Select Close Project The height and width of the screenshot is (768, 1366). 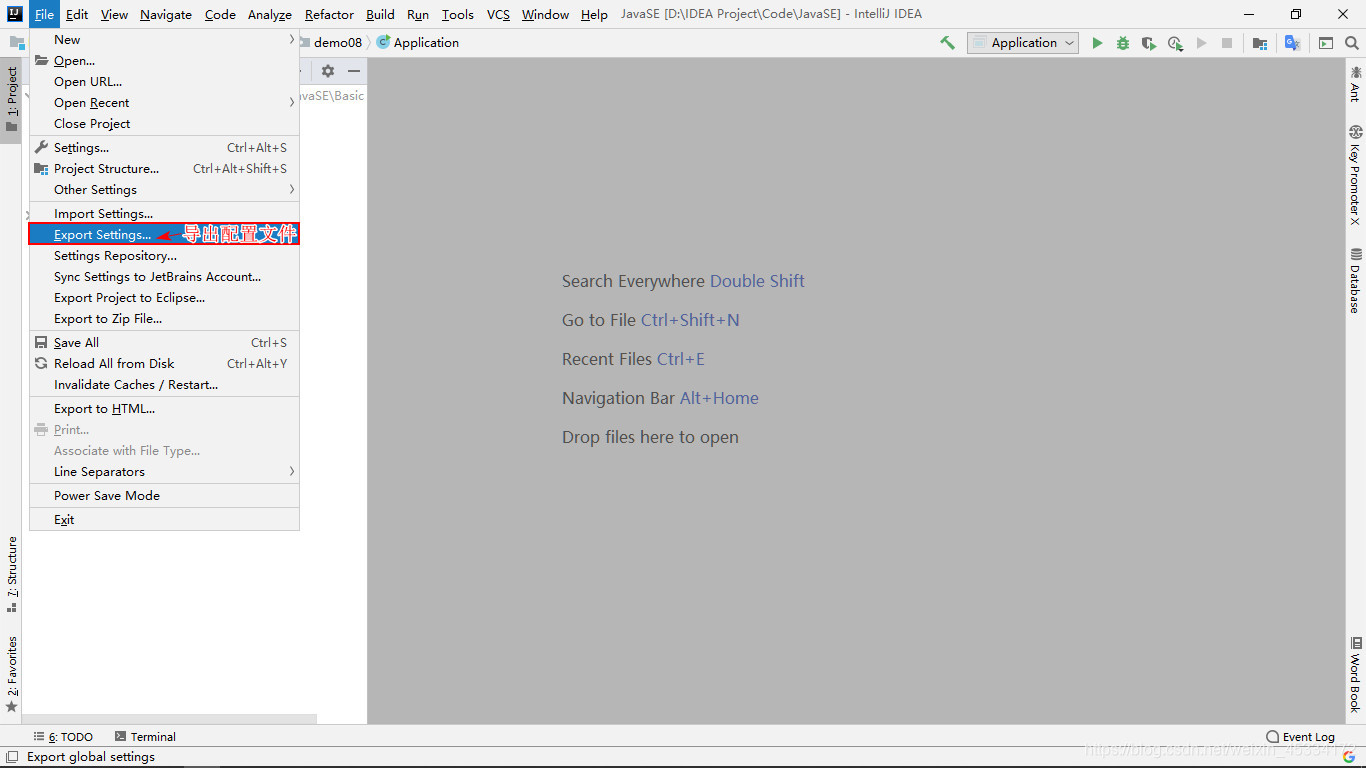(164, 124)
